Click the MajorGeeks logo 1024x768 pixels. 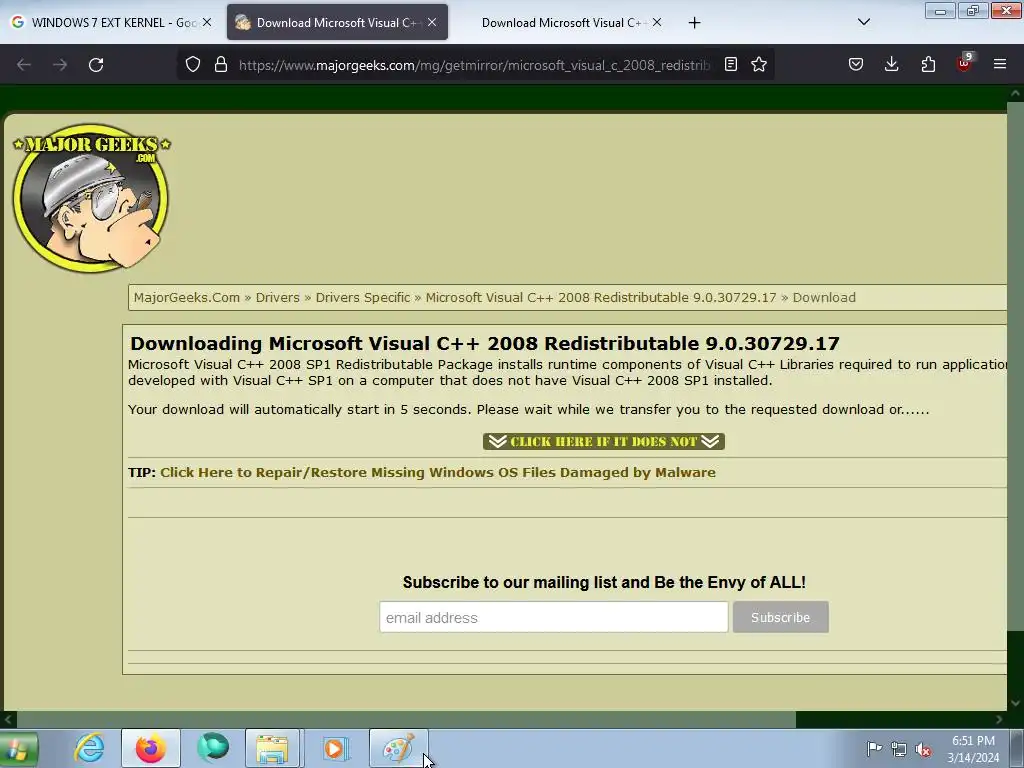click(91, 197)
